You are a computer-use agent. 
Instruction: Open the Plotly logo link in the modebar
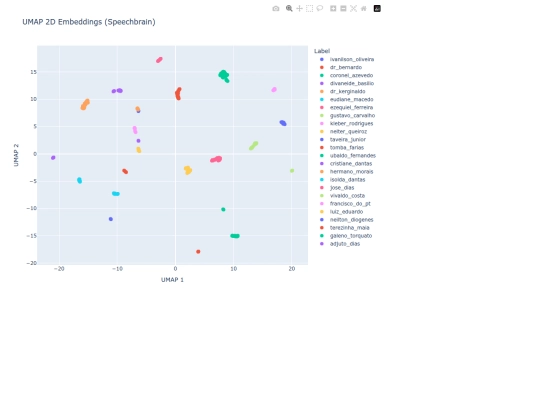pos(377,9)
